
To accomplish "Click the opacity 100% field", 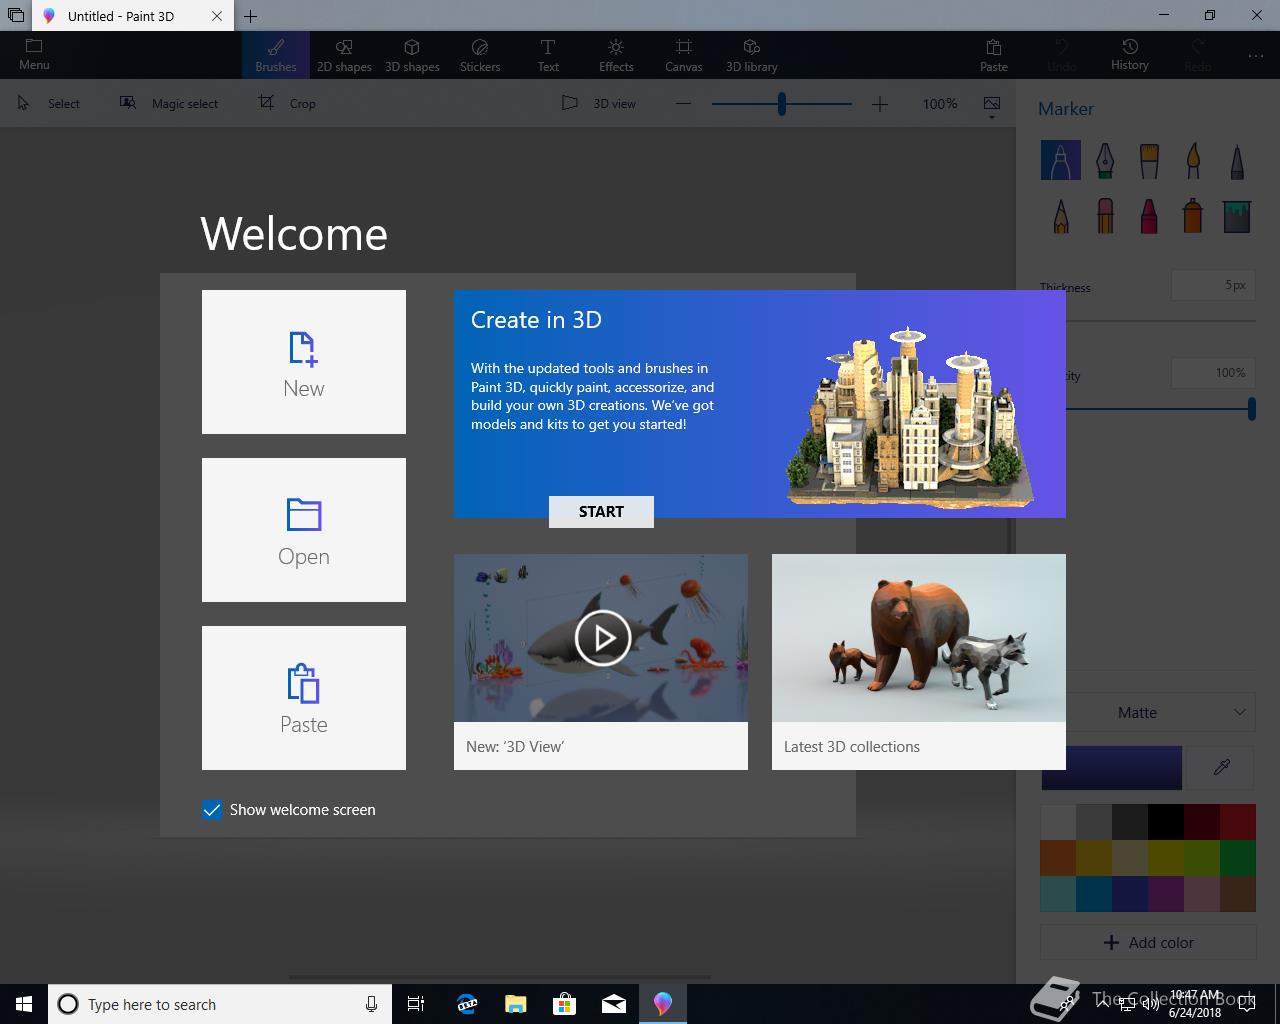I will pyautogui.click(x=1213, y=373).
